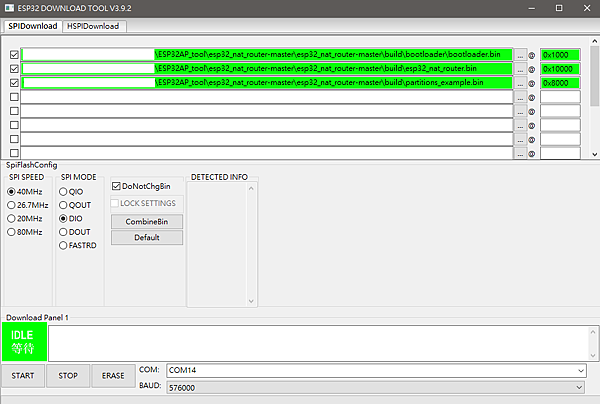Screen dimensions: 600x404
Task: Uncheck the bootloader.bin file checkbox
Action: 14,55
